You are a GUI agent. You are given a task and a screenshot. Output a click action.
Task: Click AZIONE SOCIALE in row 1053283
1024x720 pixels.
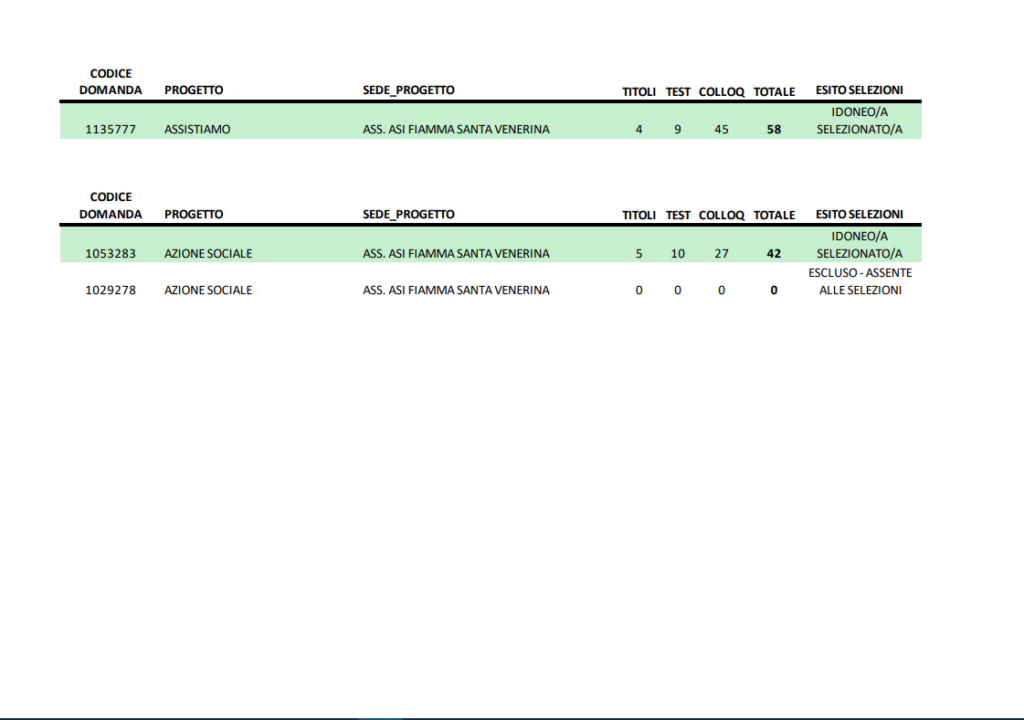click(x=208, y=254)
